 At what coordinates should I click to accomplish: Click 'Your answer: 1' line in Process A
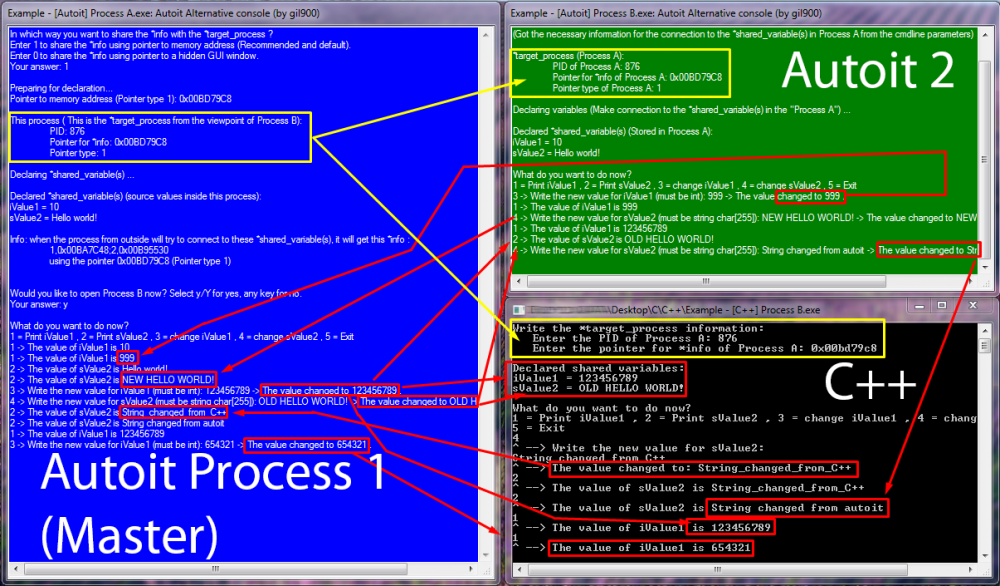(40, 66)
